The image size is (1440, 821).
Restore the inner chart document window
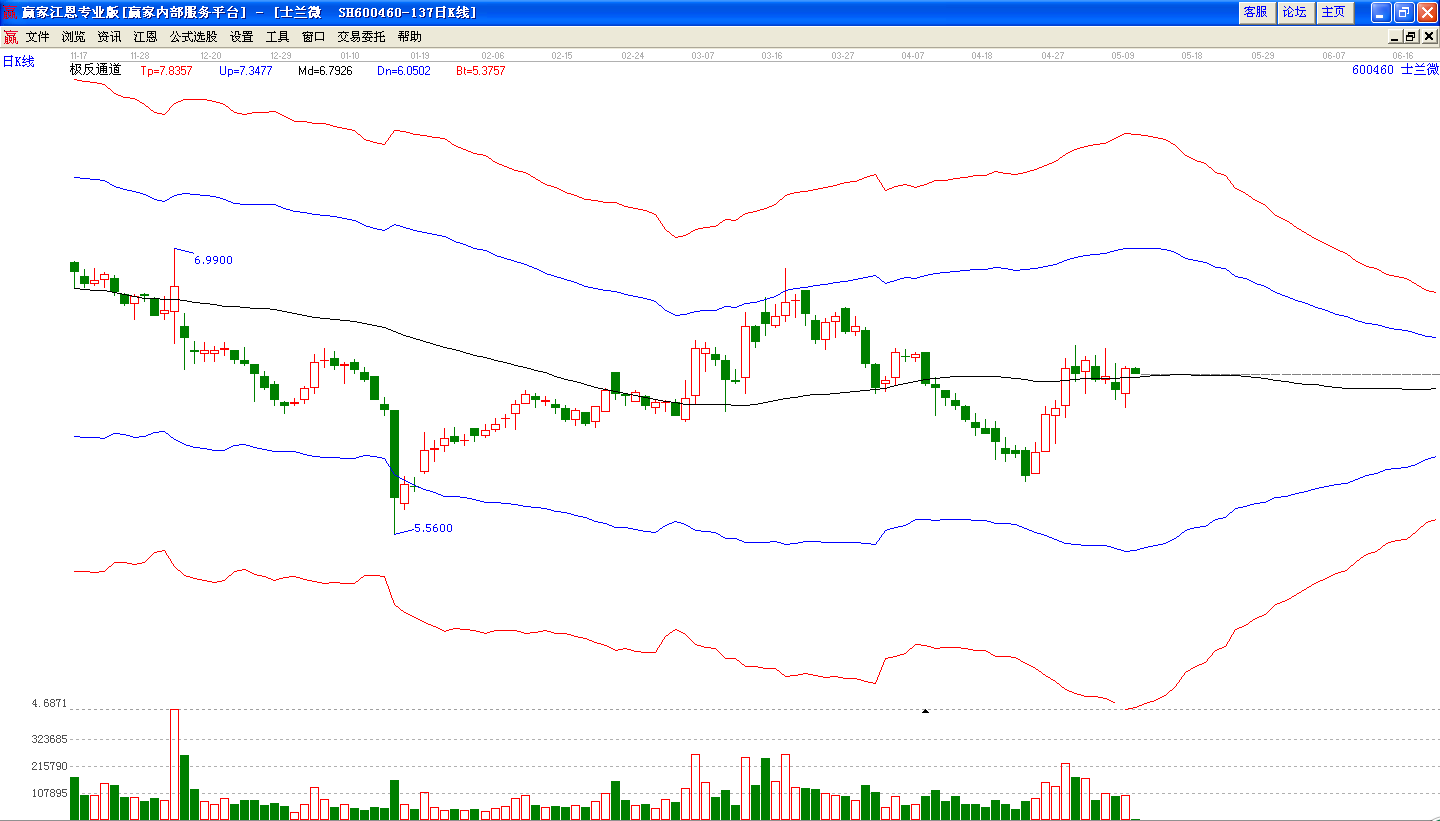pos(1411,37)
